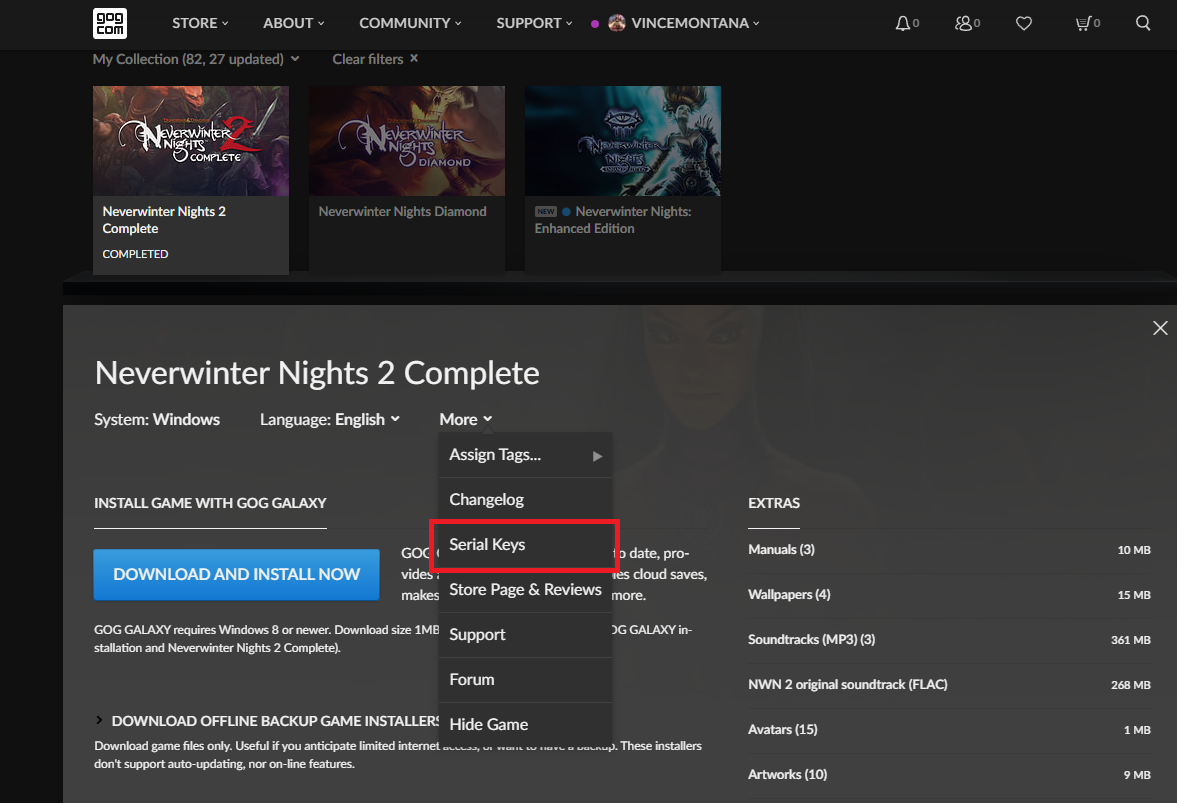This screenshot has width=1177, height=803.
Task: Select Serial Keys menu entry
Action: click(x=525, y=545)
